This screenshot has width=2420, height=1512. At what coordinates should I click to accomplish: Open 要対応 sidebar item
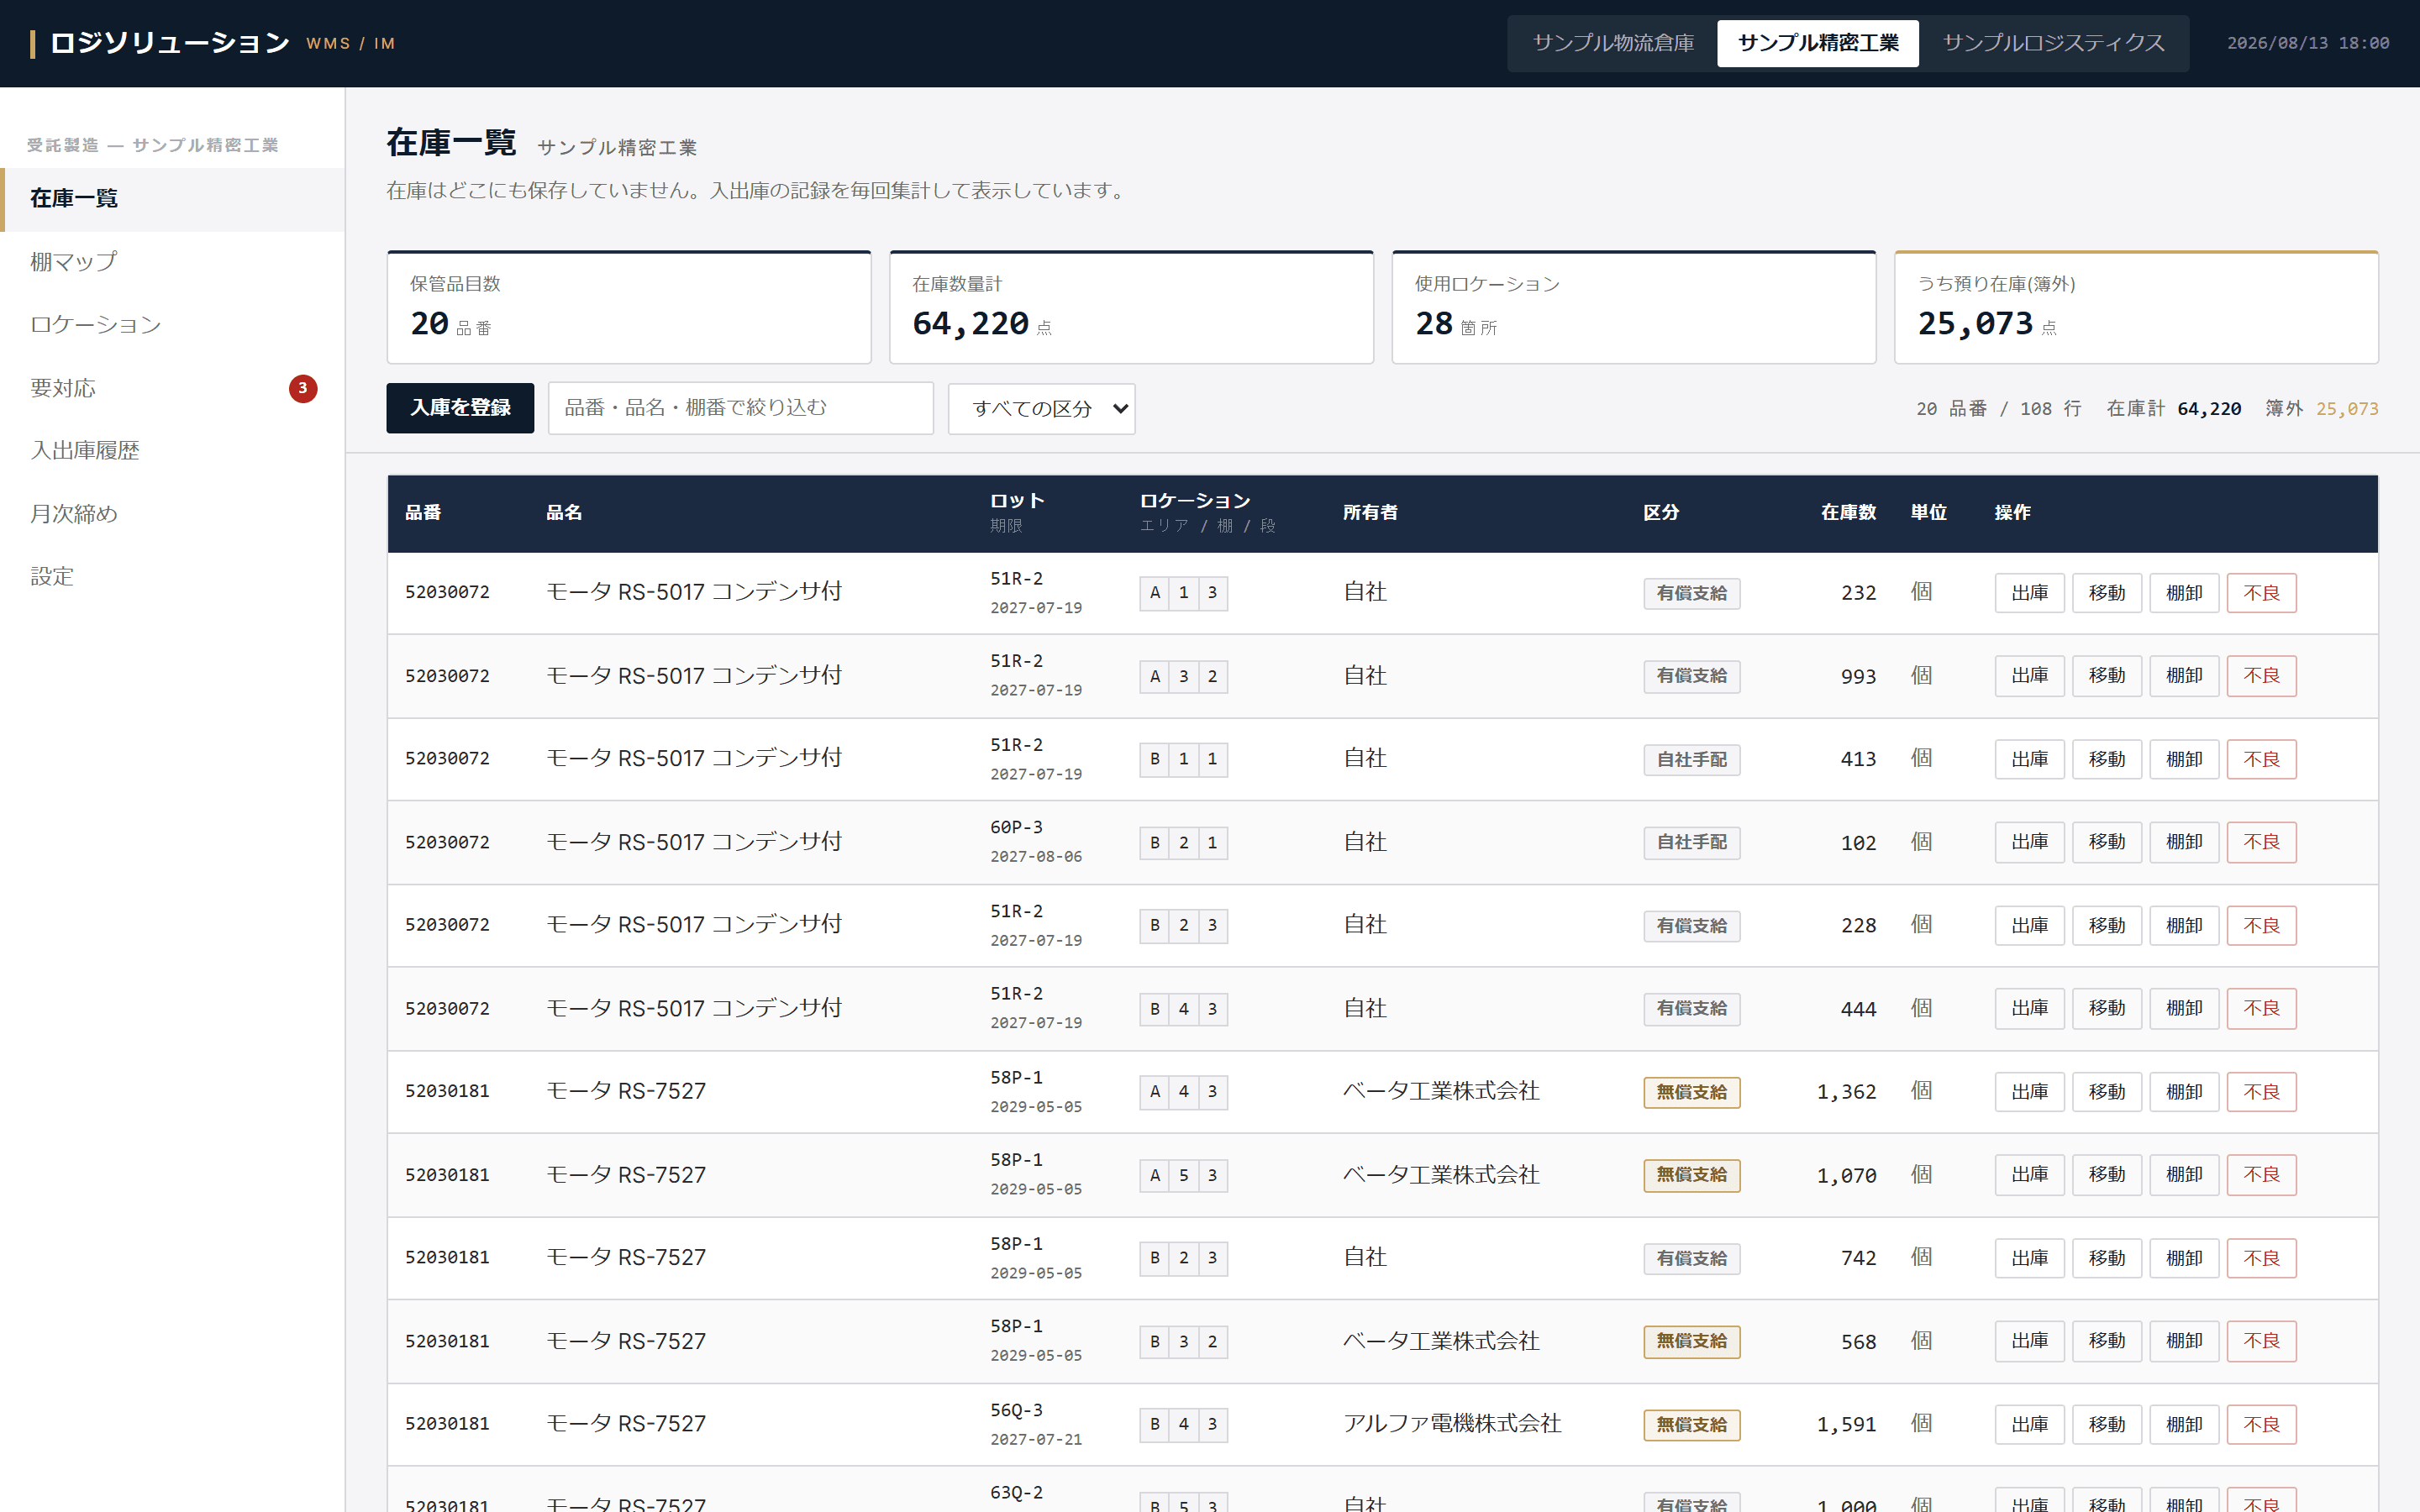(x=173, y=388)
